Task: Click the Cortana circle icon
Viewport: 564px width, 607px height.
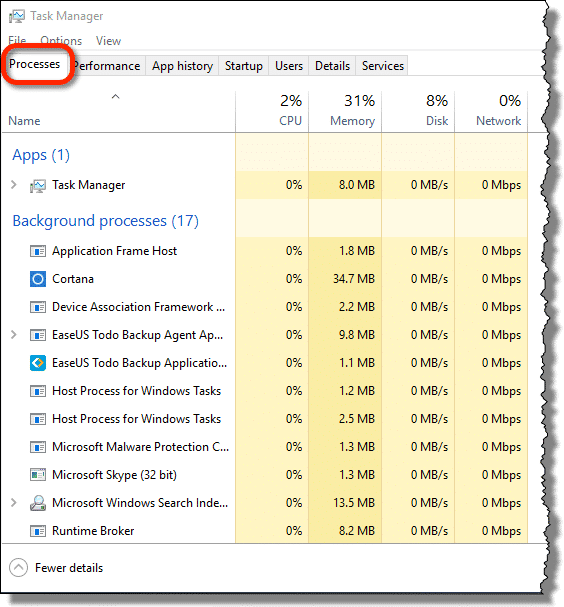Action: tap(38, 279)
